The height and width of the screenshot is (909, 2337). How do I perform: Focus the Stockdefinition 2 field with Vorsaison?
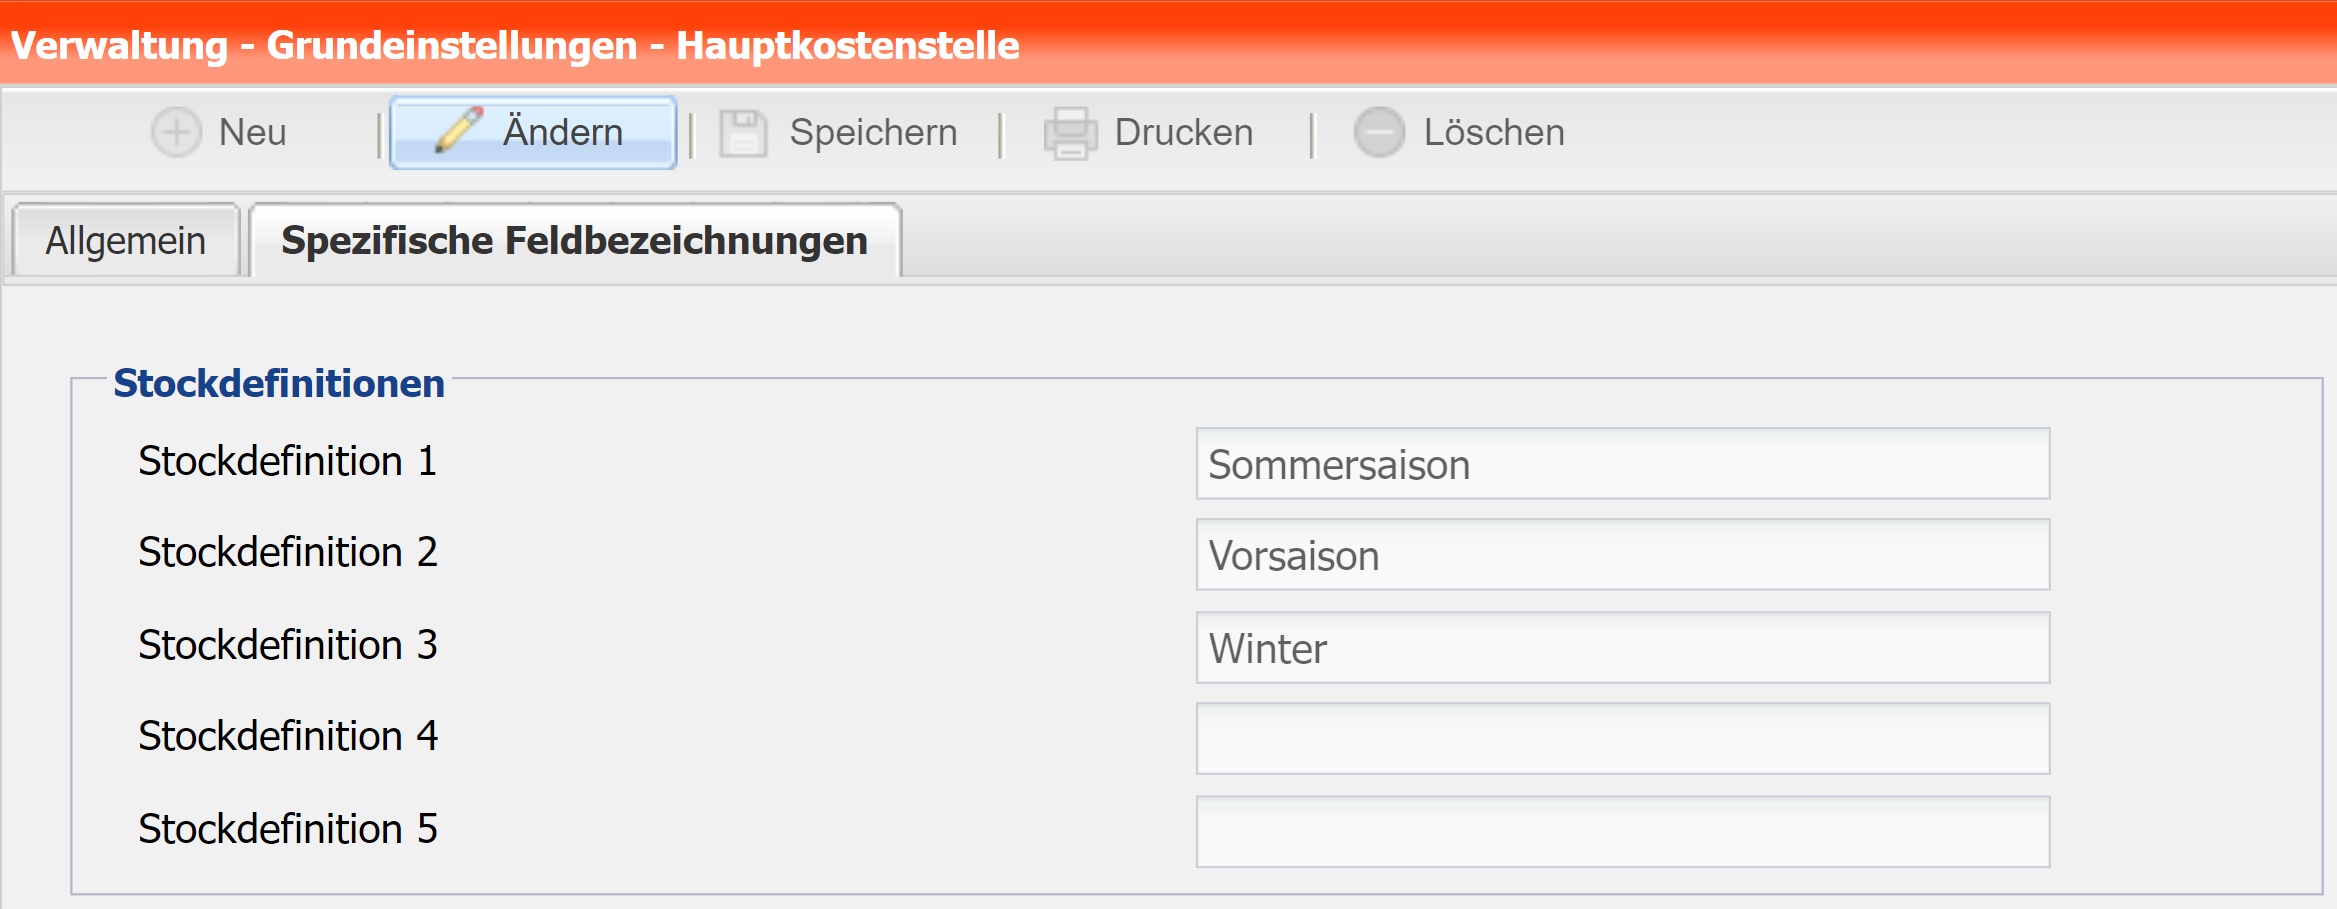pos(1622,555)
